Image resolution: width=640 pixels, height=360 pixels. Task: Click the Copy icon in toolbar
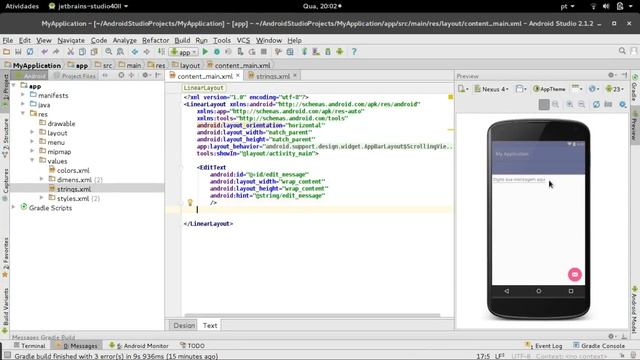pyautogui.click(x=82, y=52)
